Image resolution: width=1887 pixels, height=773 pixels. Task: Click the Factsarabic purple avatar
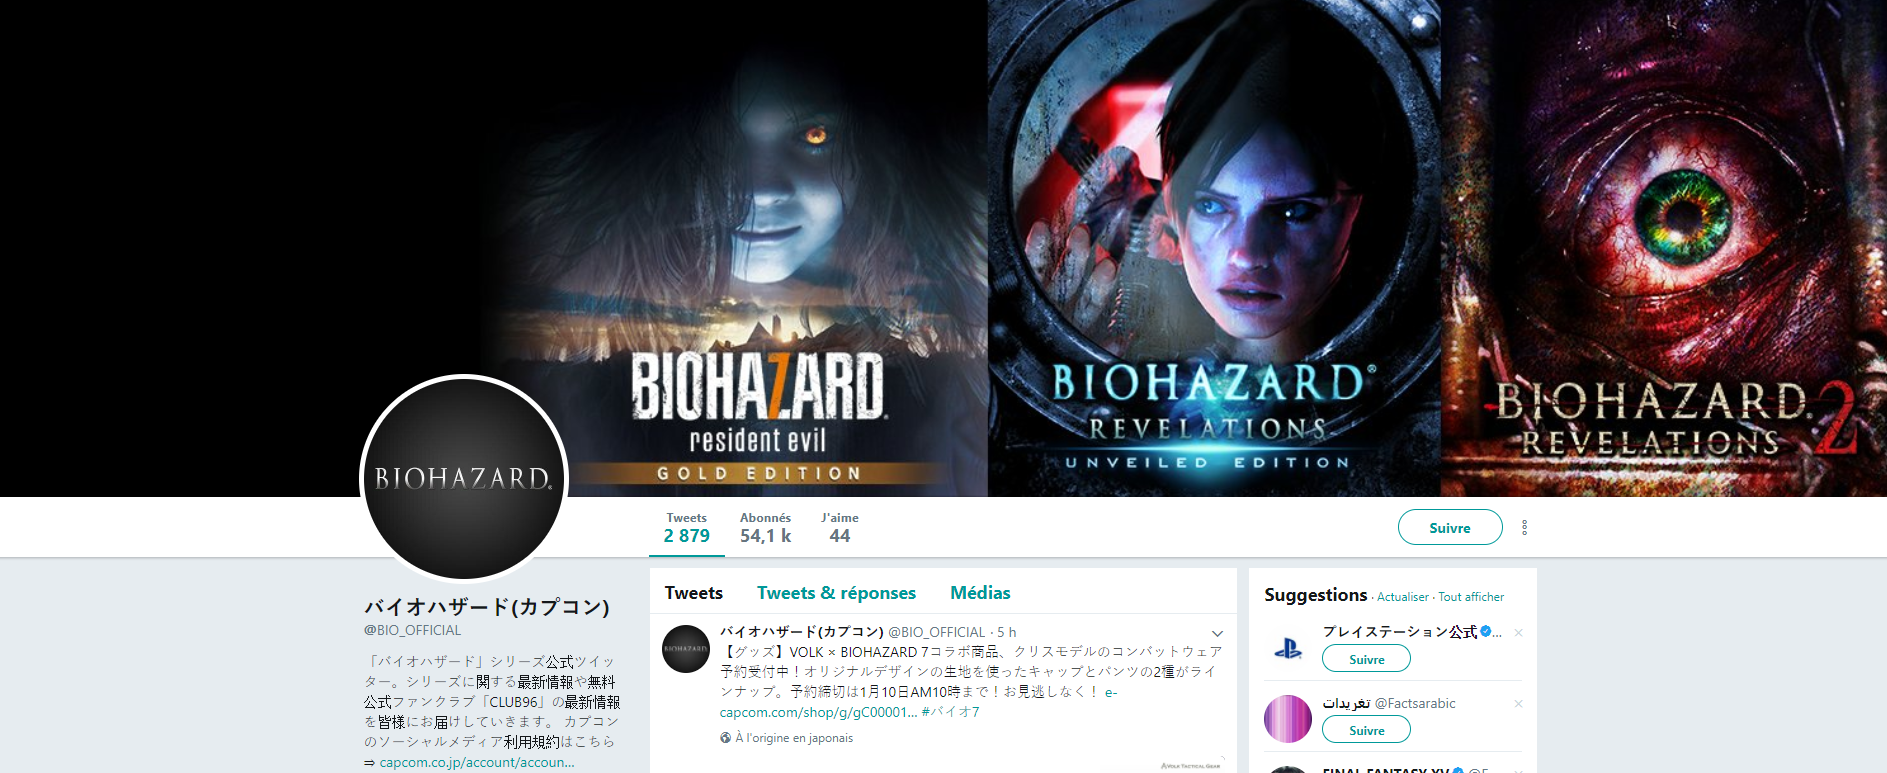[1288, 719]
